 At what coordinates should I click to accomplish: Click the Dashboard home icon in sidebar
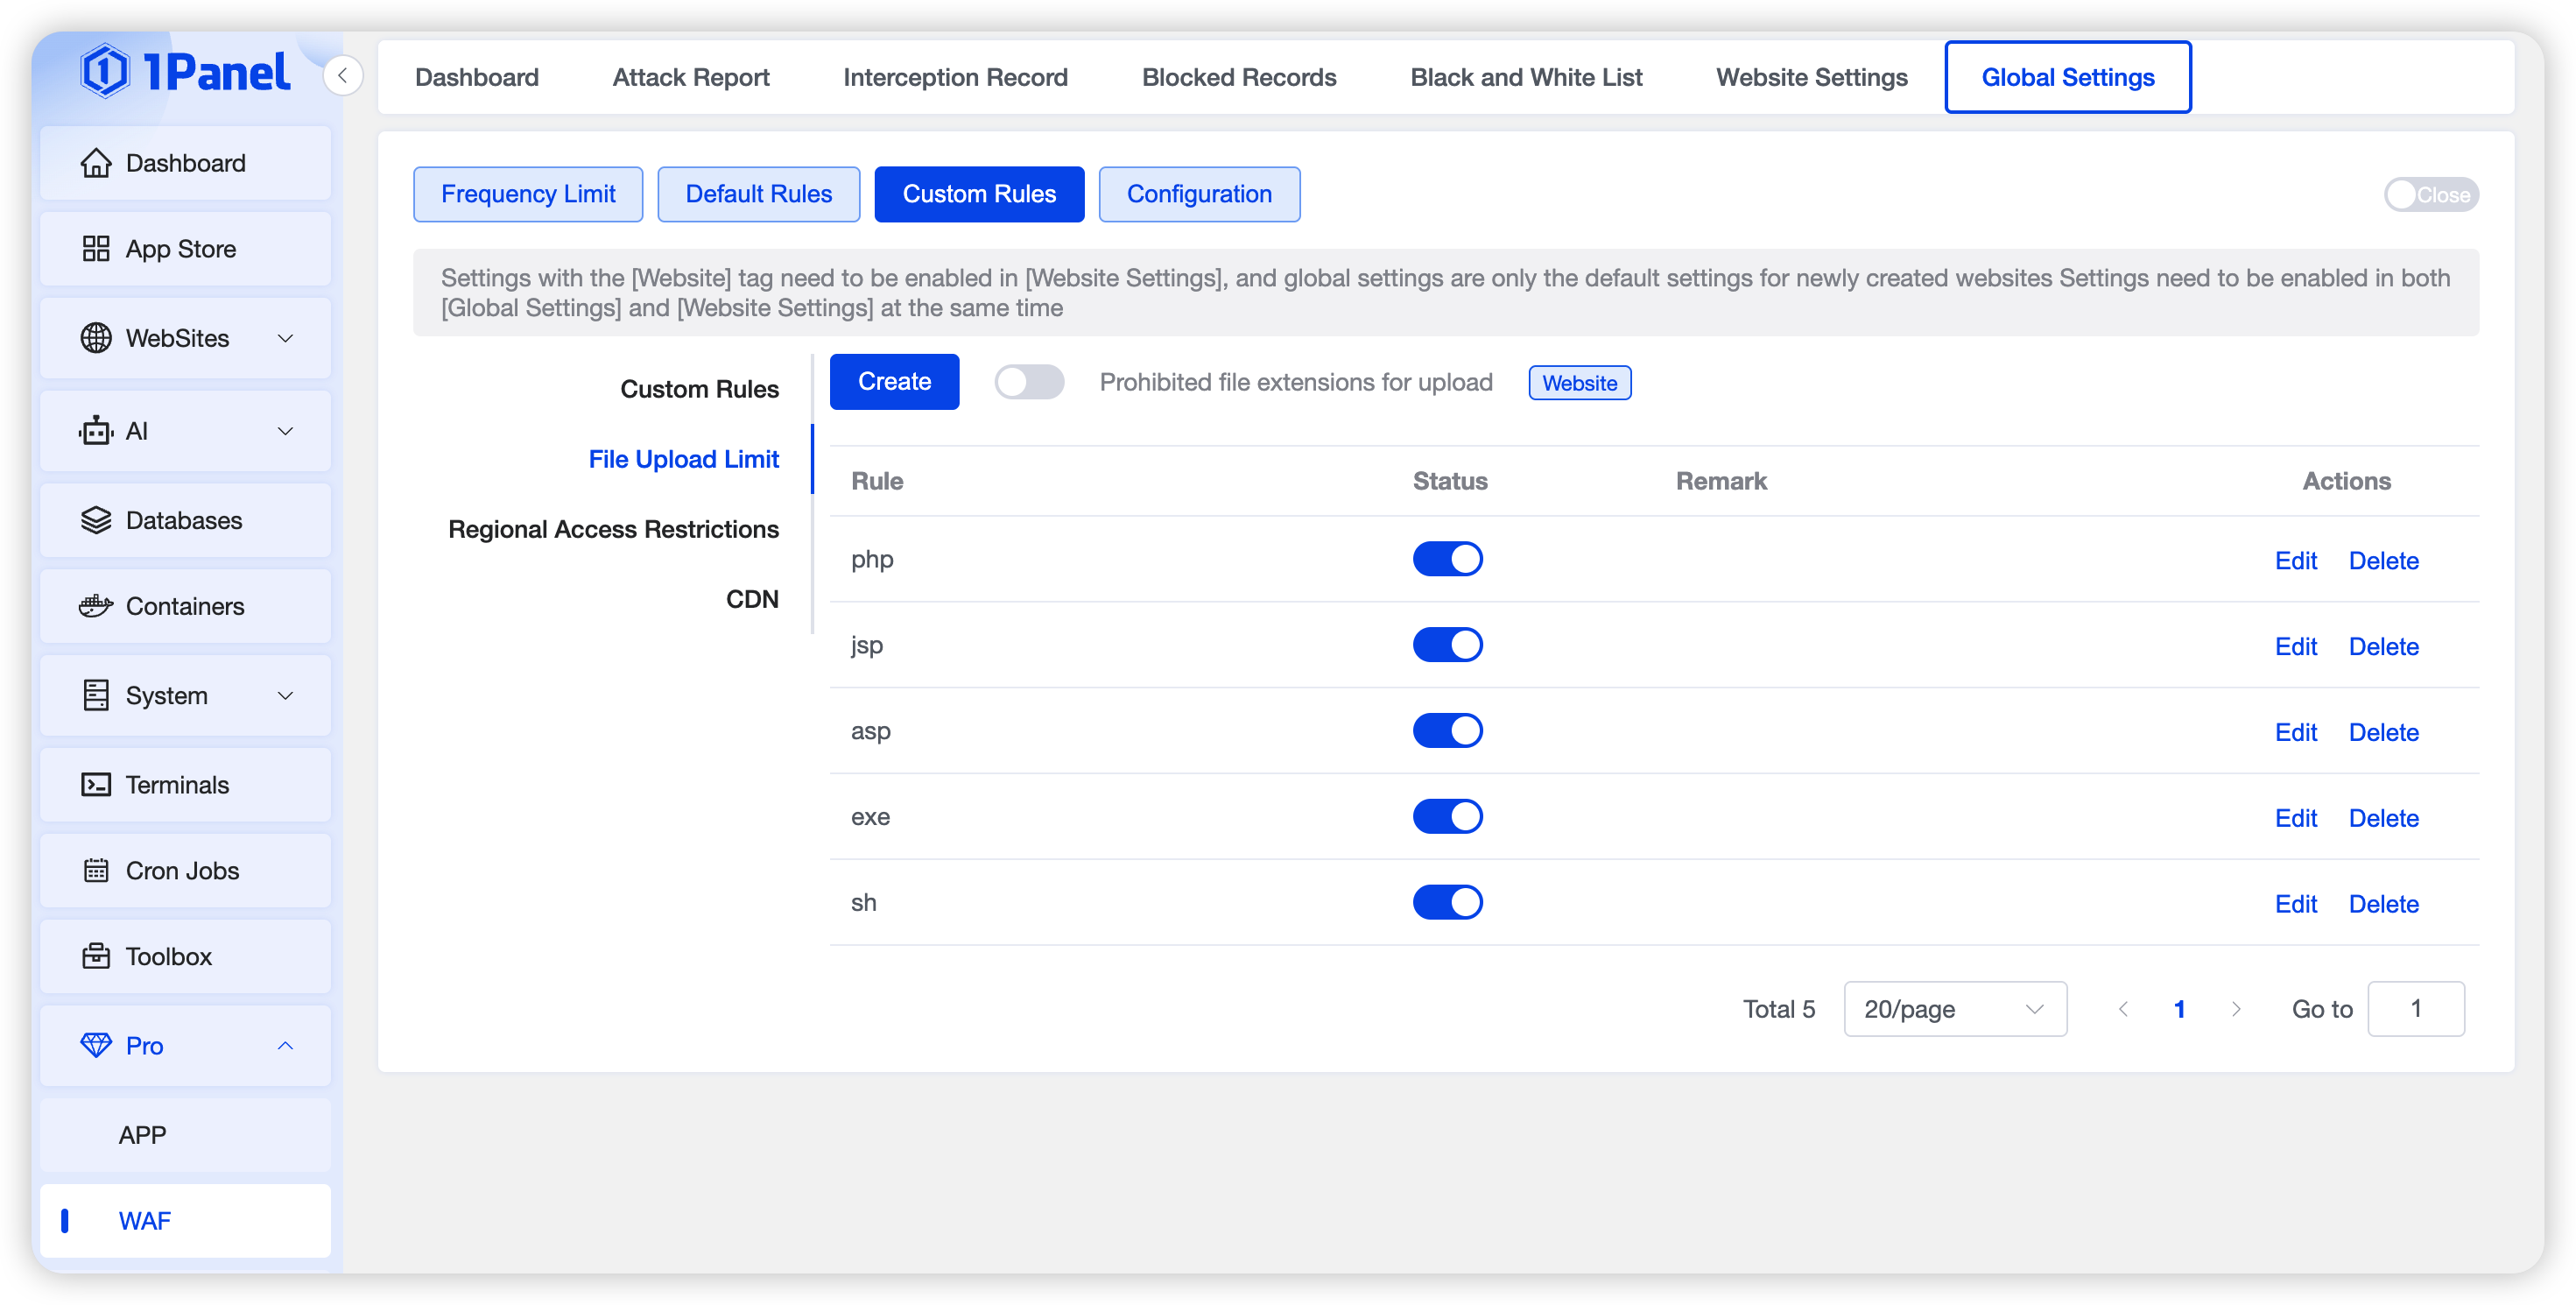point(96,163)
